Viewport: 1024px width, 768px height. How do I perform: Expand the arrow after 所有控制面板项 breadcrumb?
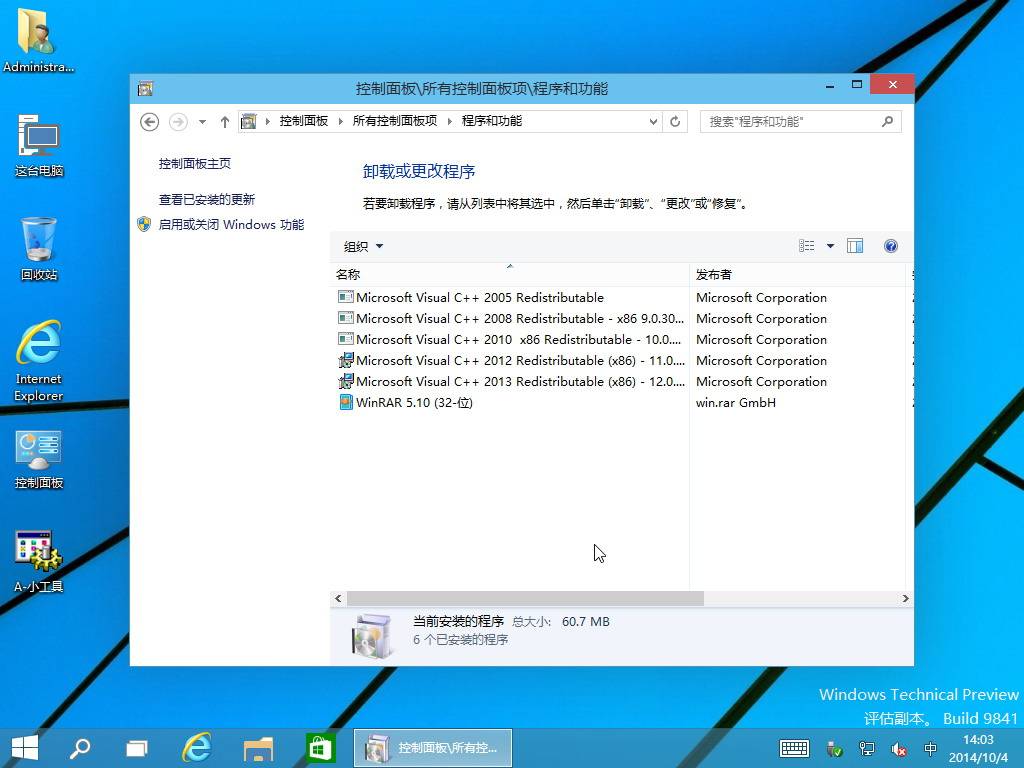click(x=449, y=121)
